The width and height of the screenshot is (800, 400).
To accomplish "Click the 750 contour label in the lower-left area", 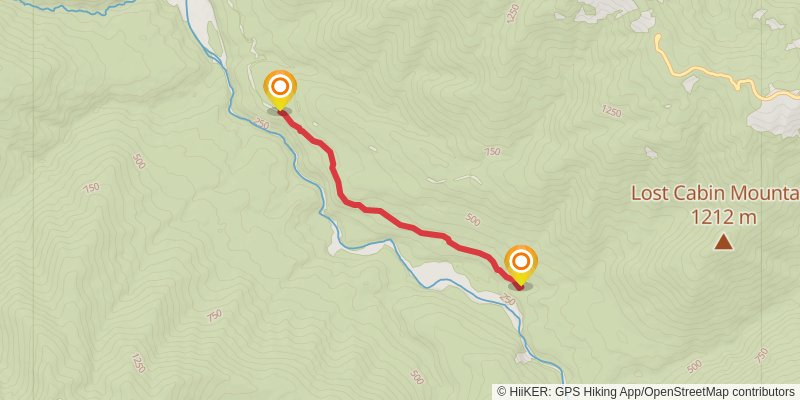I will coord(215,316).
